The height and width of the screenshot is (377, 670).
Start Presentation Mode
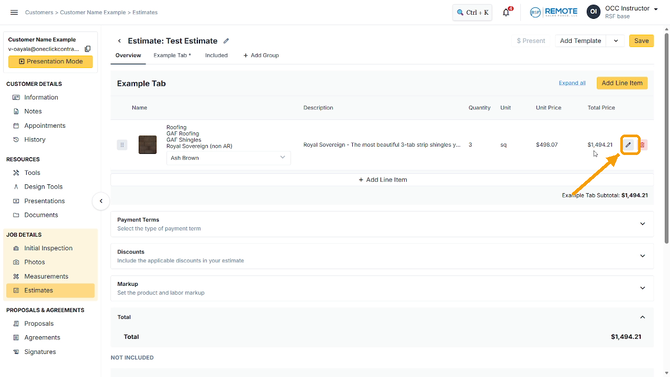coord(50,62)
